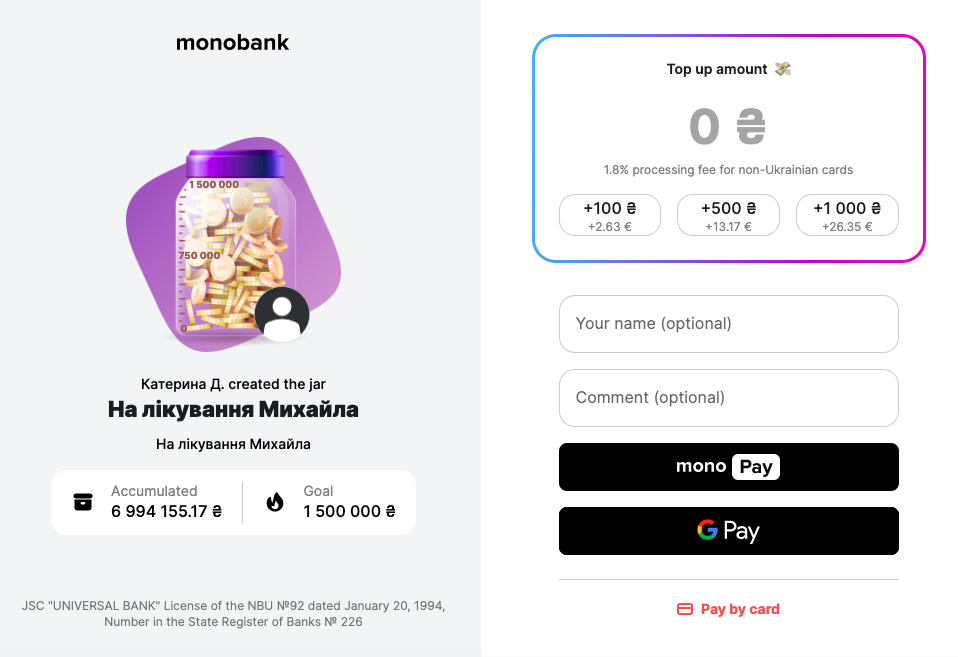
Task: Click the coin jar illustration
Action: (235, 243)
